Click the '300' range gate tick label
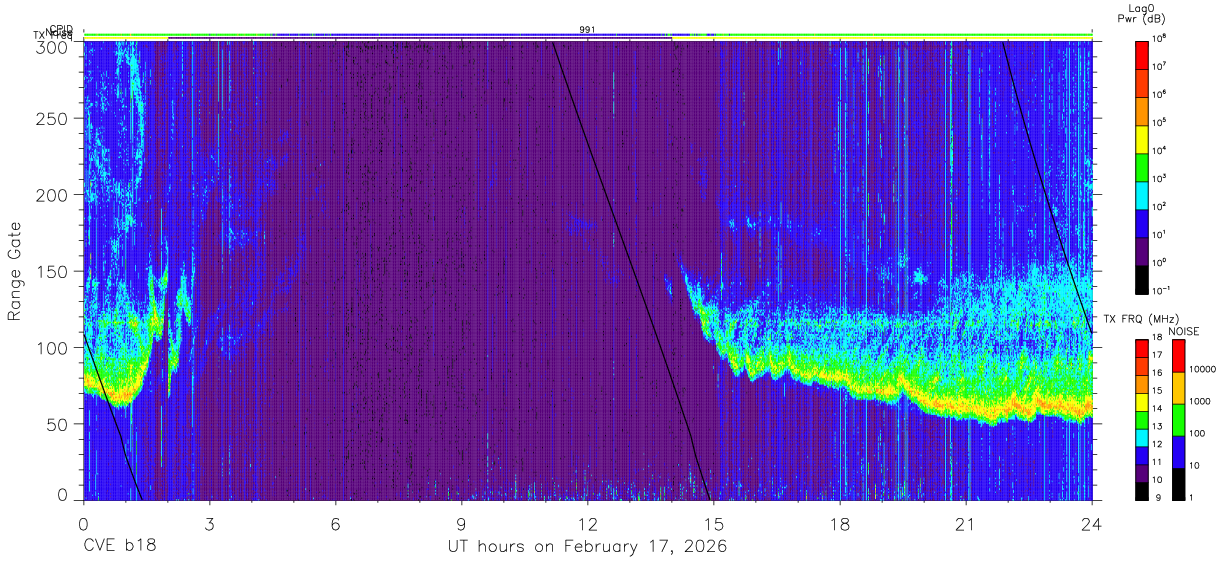This screenshot has width=1228, height=567. (52, 46)
